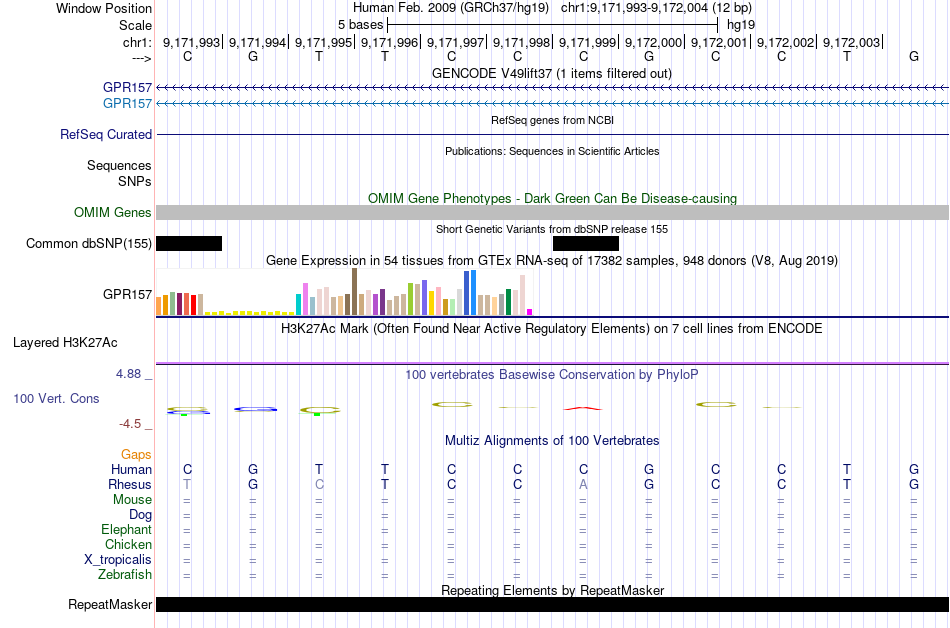Click the dark blue GPR157 GENCODE track label

[127, 87]
